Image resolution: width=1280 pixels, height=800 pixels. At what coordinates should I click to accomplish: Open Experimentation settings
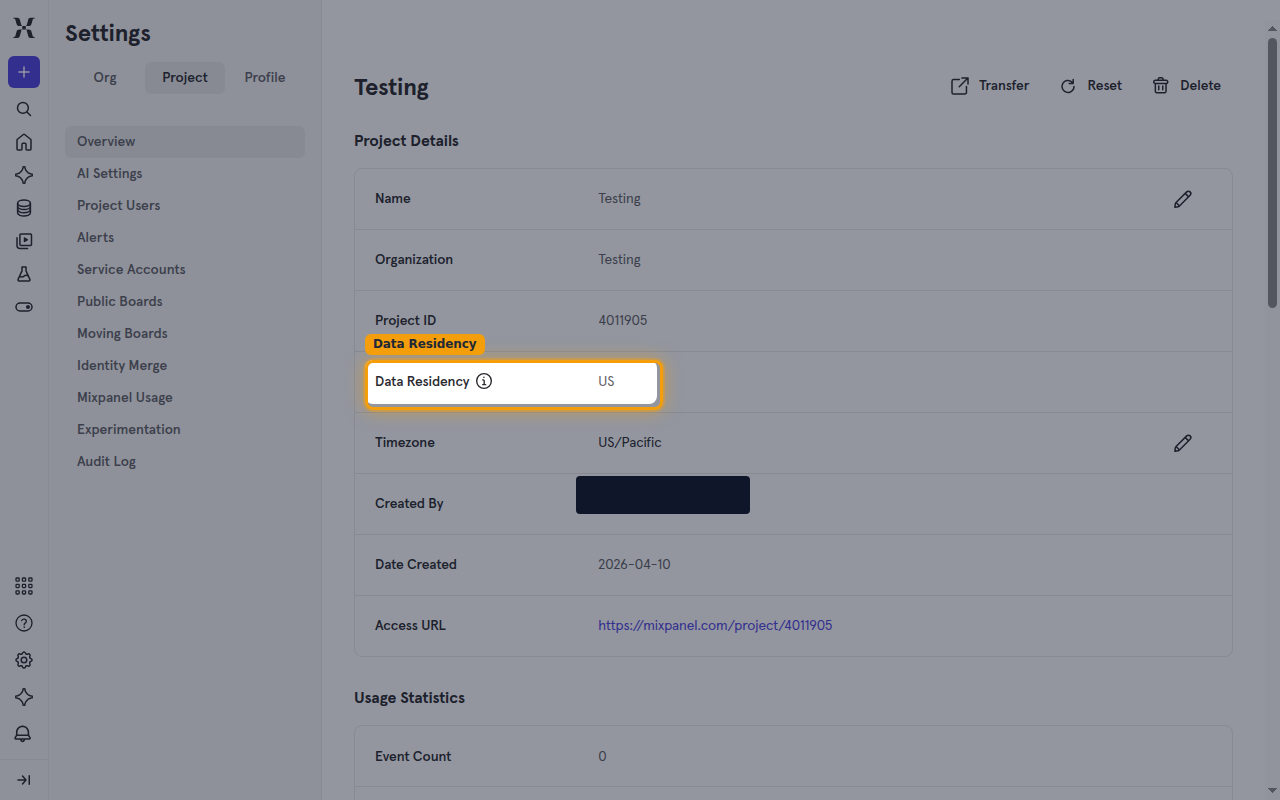pos(185,430)
